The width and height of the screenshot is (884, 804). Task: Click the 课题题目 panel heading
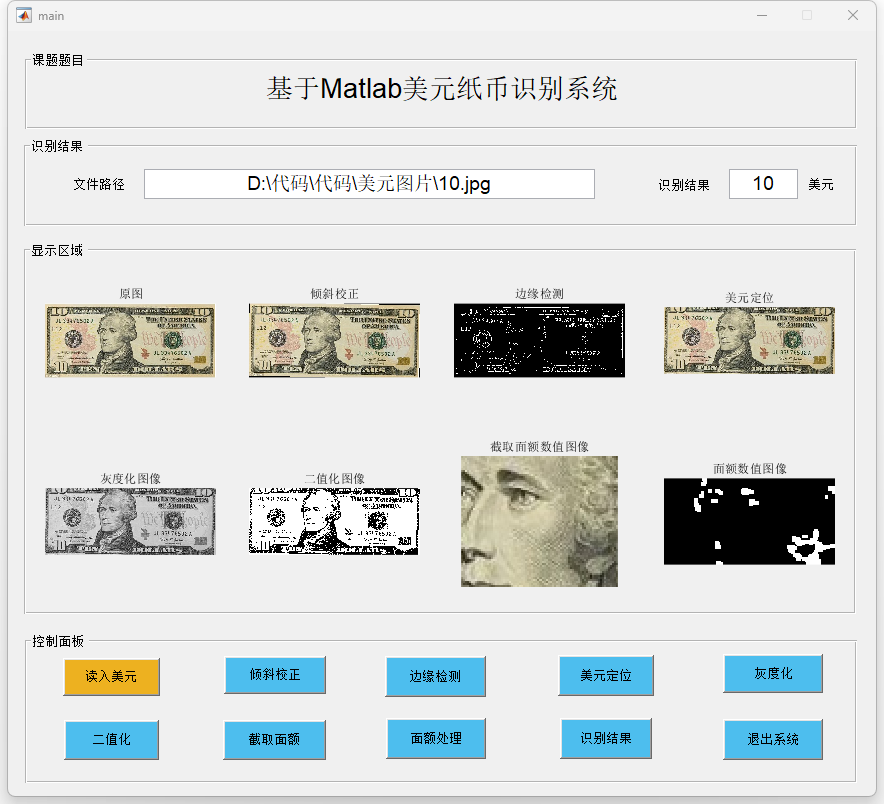pos(58,60)
